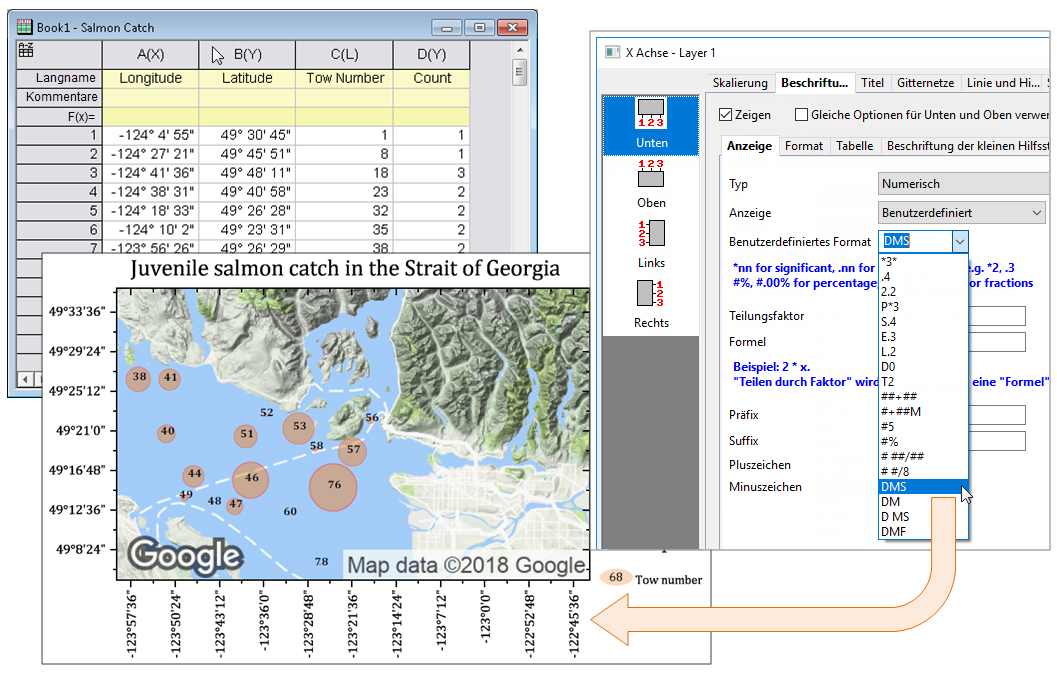This screenshot has height=681, width=1057.
Task: Open Beschriftung der kleinen Hilfsstriche sub-tab
Action: click(967, 146)
